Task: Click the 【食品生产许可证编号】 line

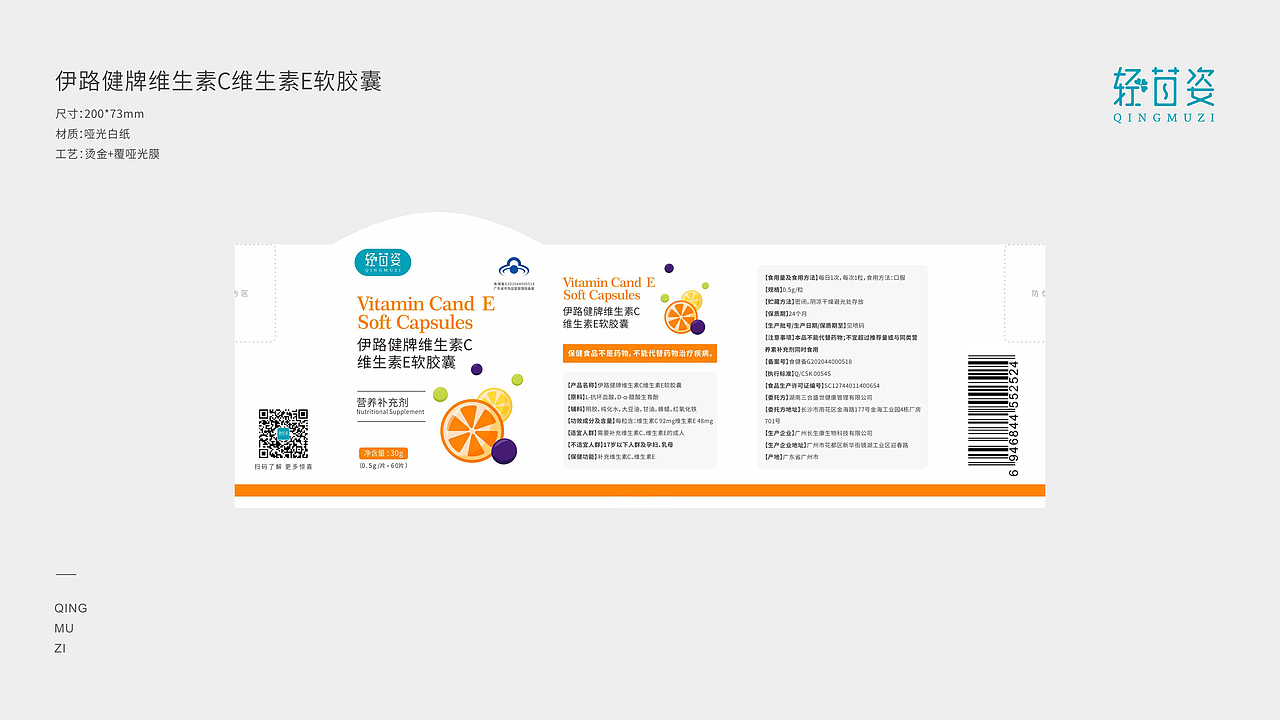Action: point(822,385)
